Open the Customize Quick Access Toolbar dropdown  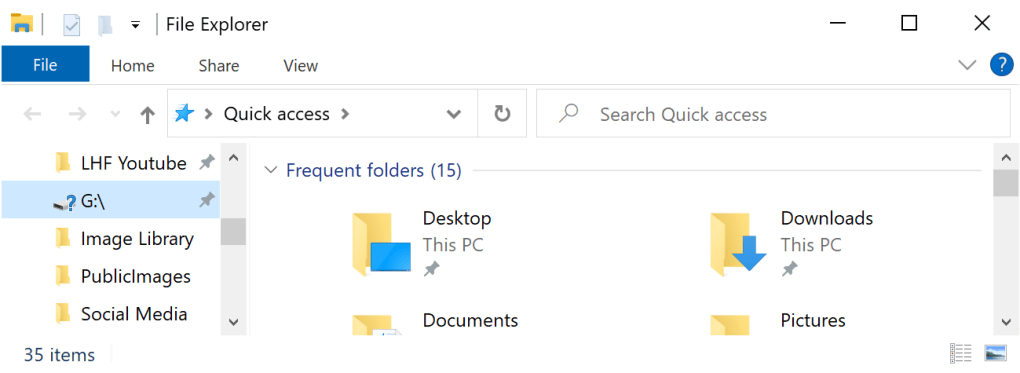pos(135,25)
